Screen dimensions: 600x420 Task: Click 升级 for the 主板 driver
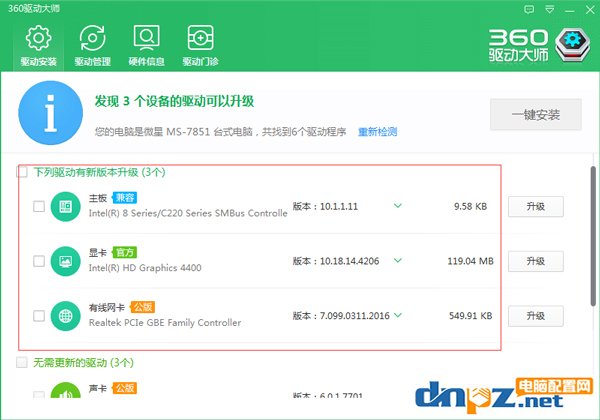[x=536, y=207]
